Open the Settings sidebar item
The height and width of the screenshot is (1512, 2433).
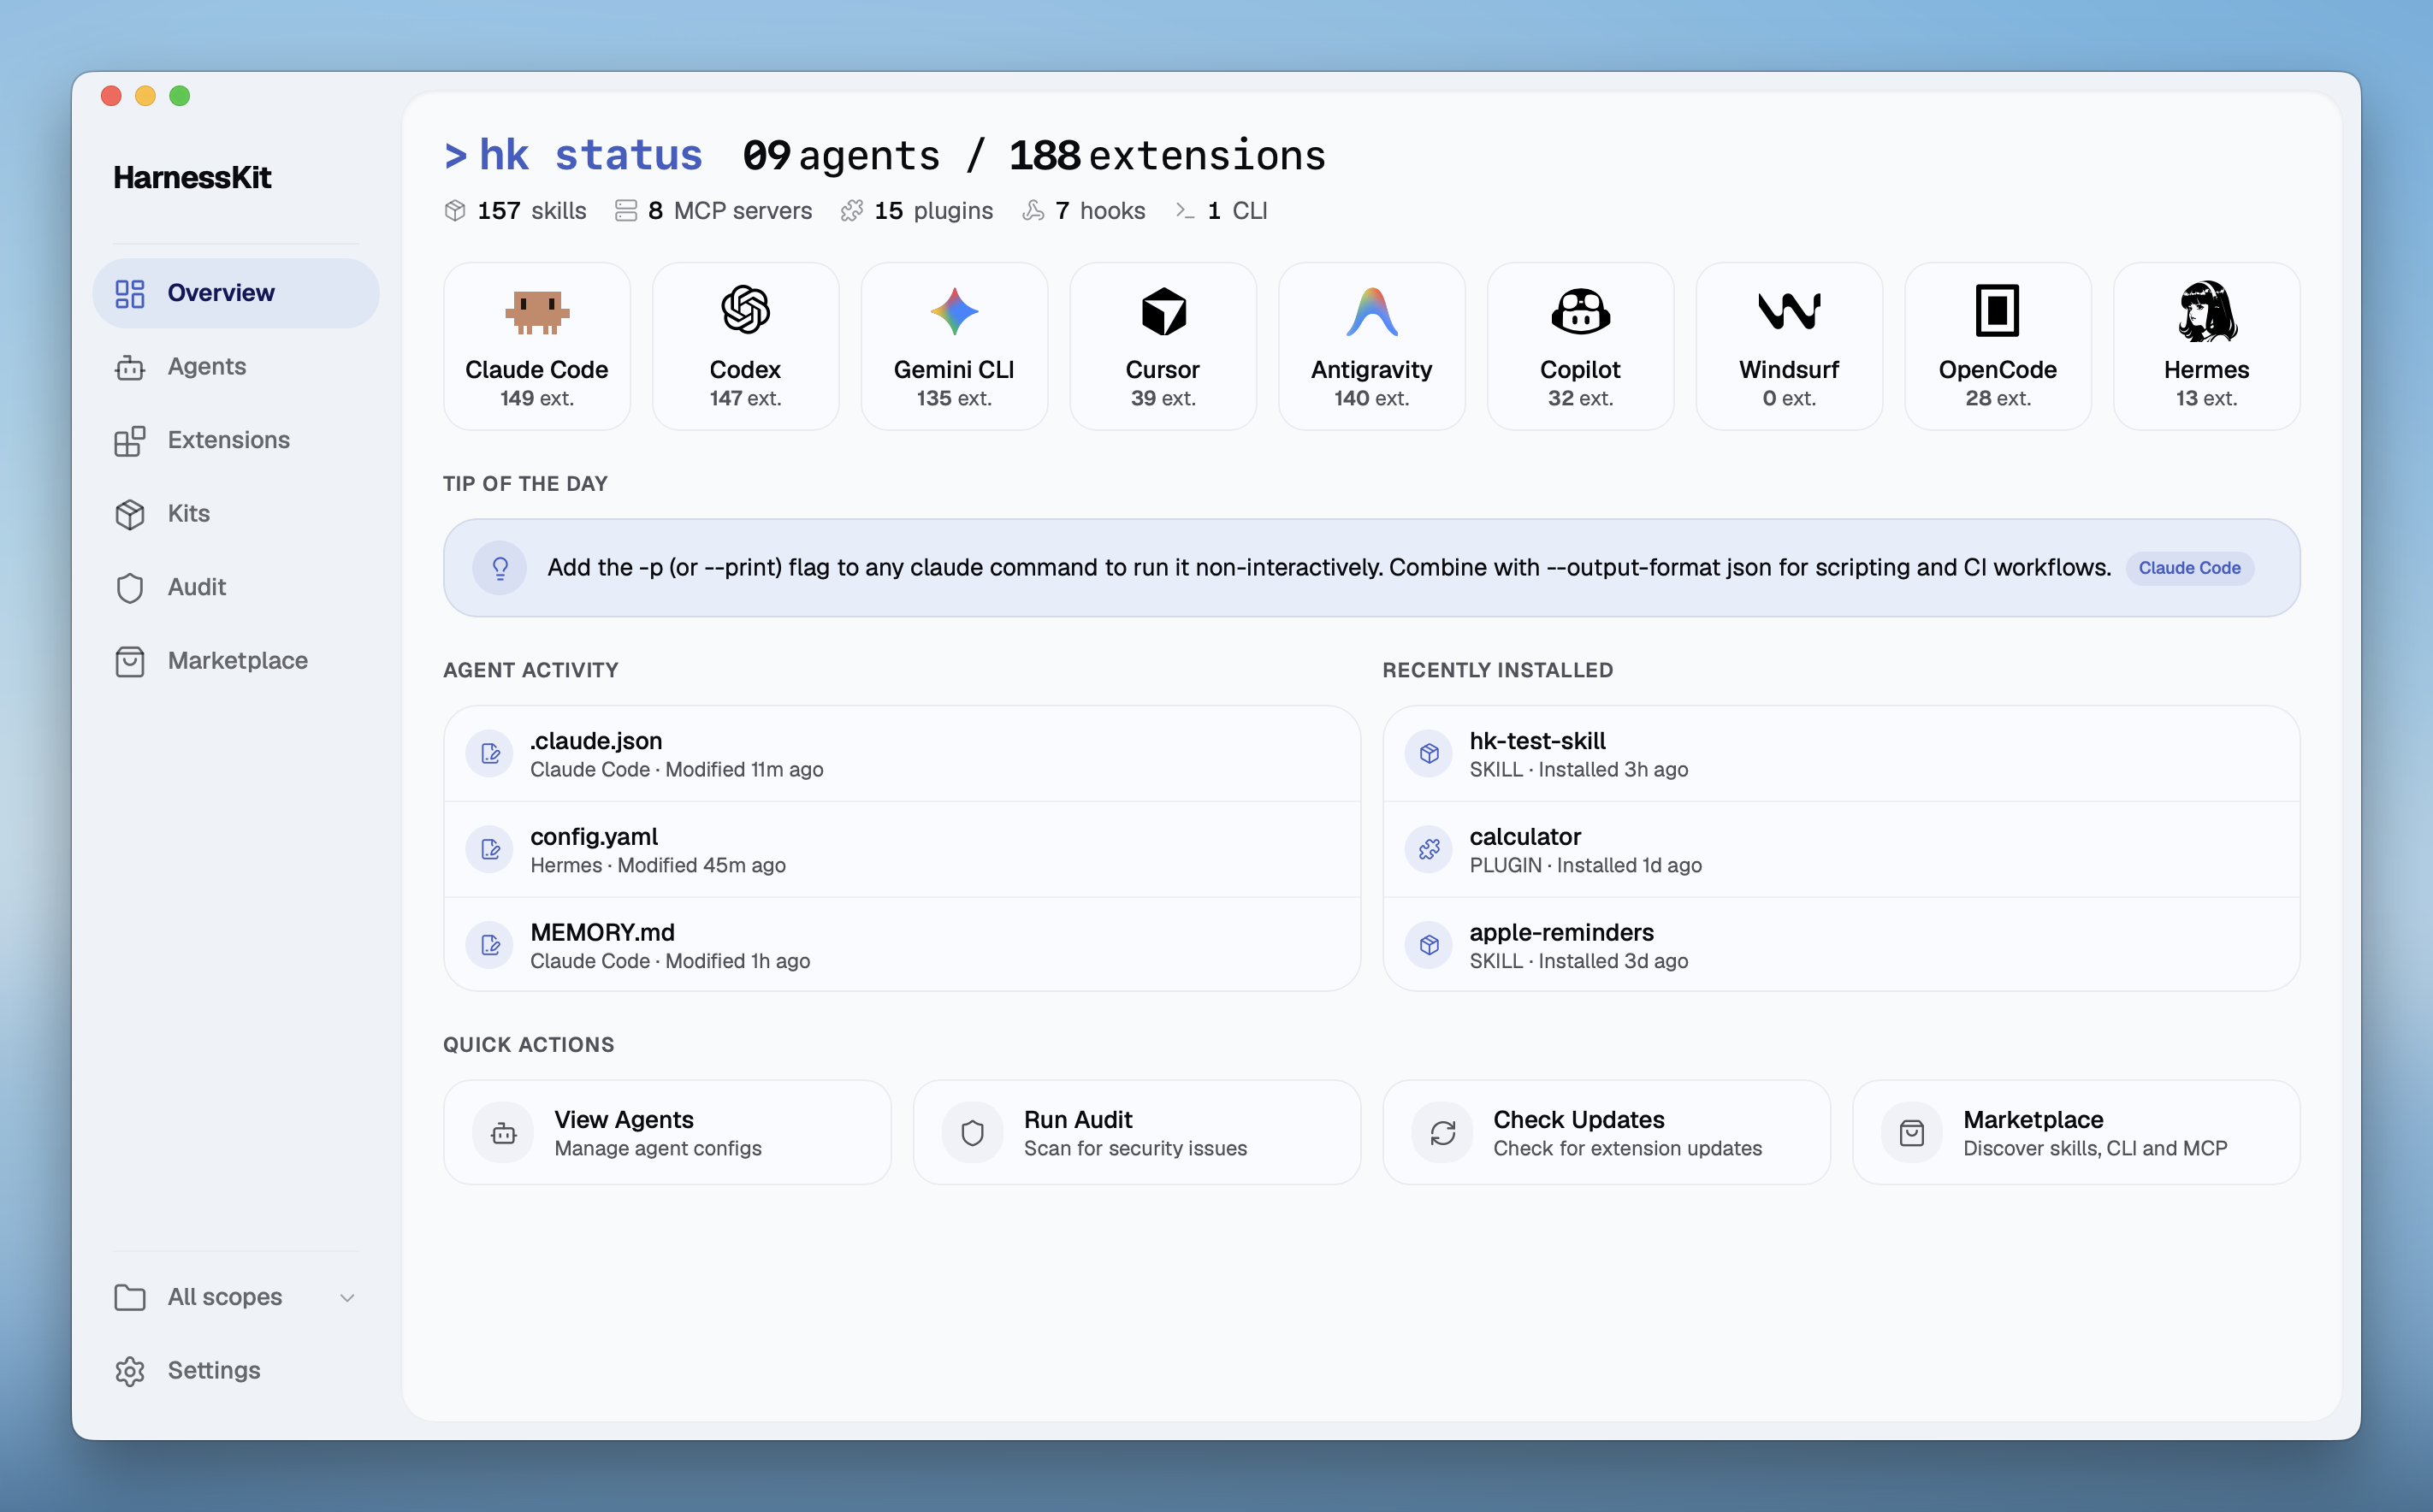(236, 1371)
